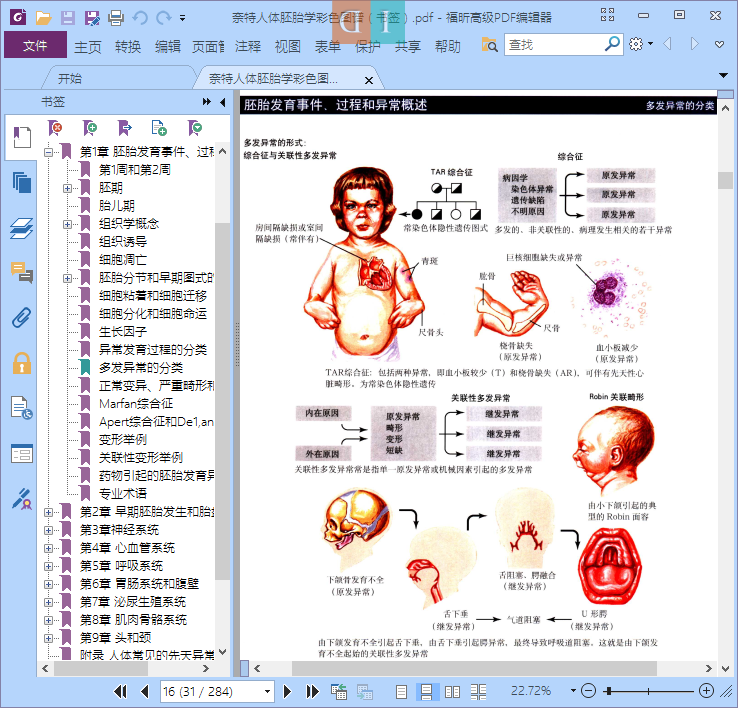This screenshot has width=738, height=708.
Task: Undo the last action
Action: pyautogui.click(x=140, y=18)
